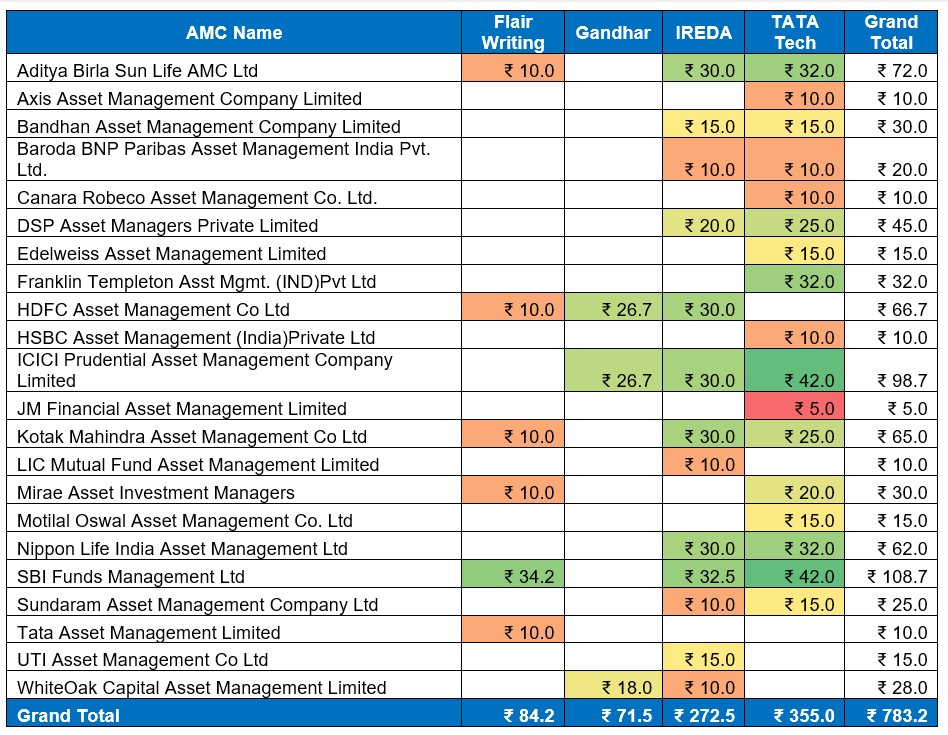The width and height of the screenshot is (948, 735).
Task: Select Bandhan Asset Management Company Limited
Action: pyautogui.click(x=209, y=126)
